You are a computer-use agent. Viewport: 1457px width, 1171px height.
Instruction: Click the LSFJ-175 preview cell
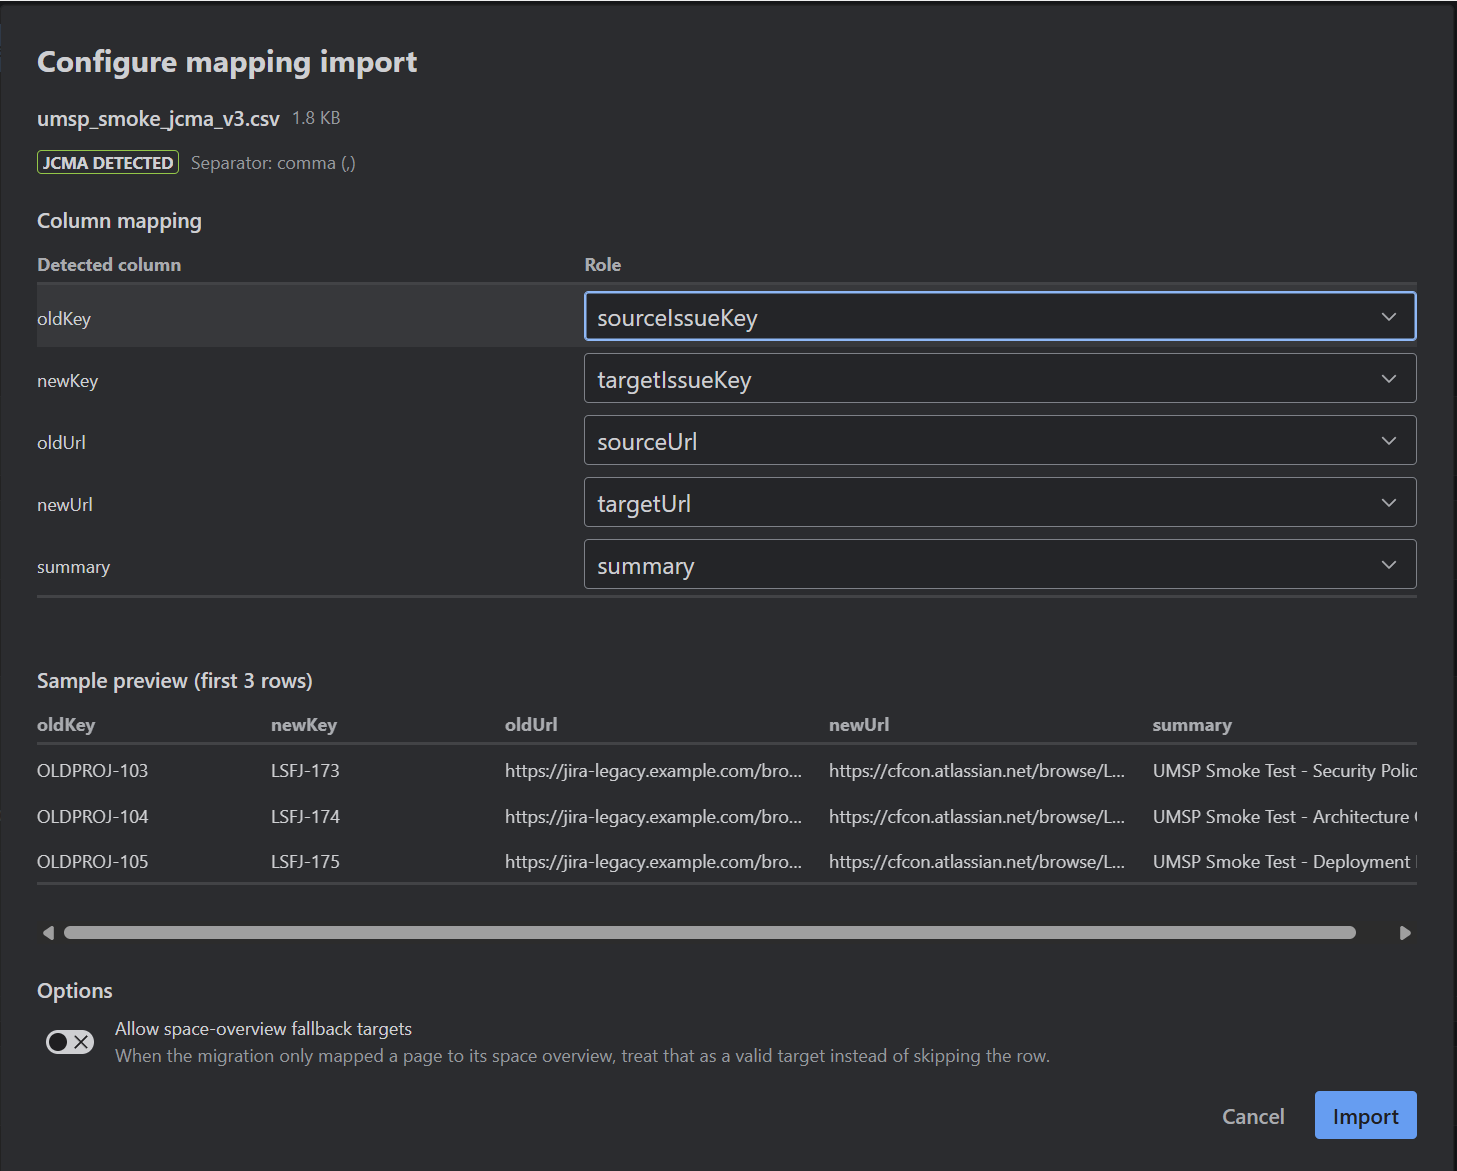(x=305, y=862)
